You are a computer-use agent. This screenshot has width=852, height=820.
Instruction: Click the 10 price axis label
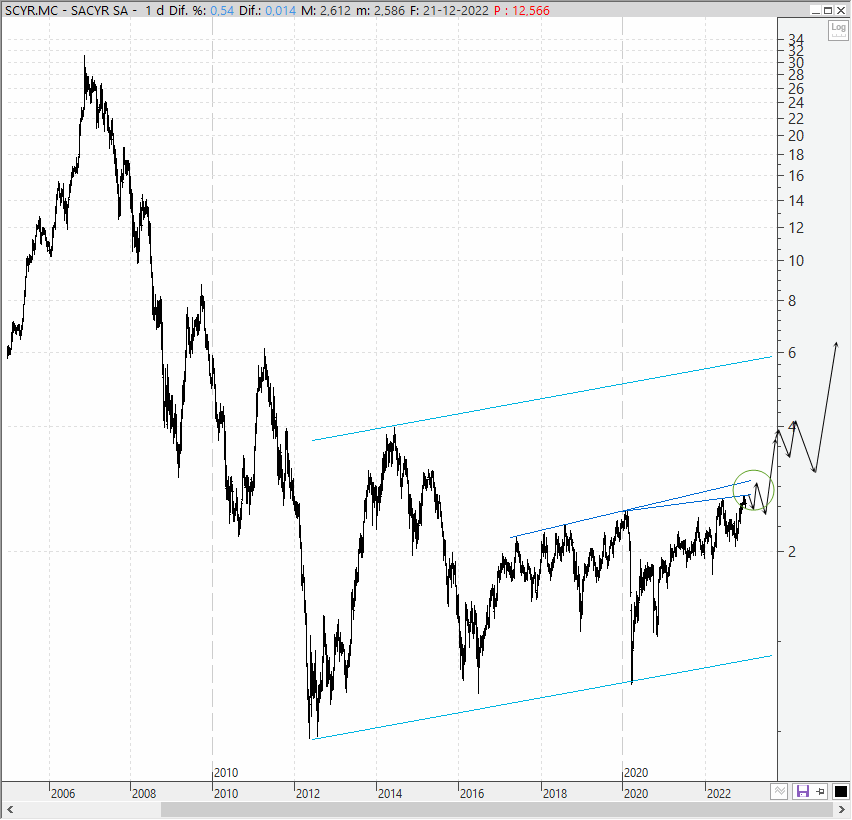795,261
